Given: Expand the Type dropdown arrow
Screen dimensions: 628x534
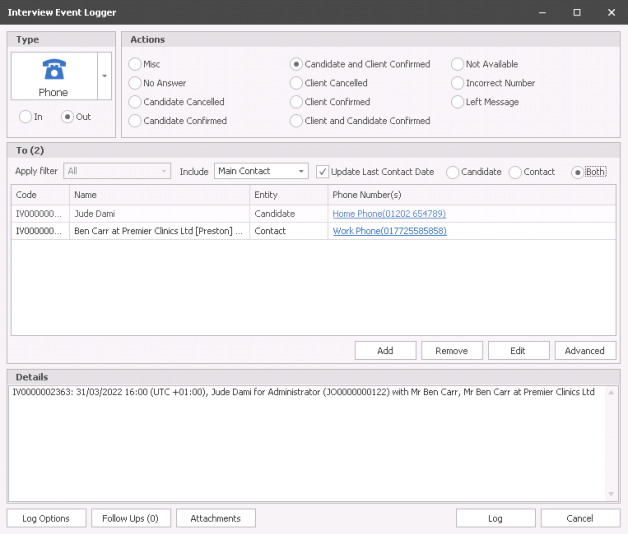Looking at the screenshot, I should [105, 76].
